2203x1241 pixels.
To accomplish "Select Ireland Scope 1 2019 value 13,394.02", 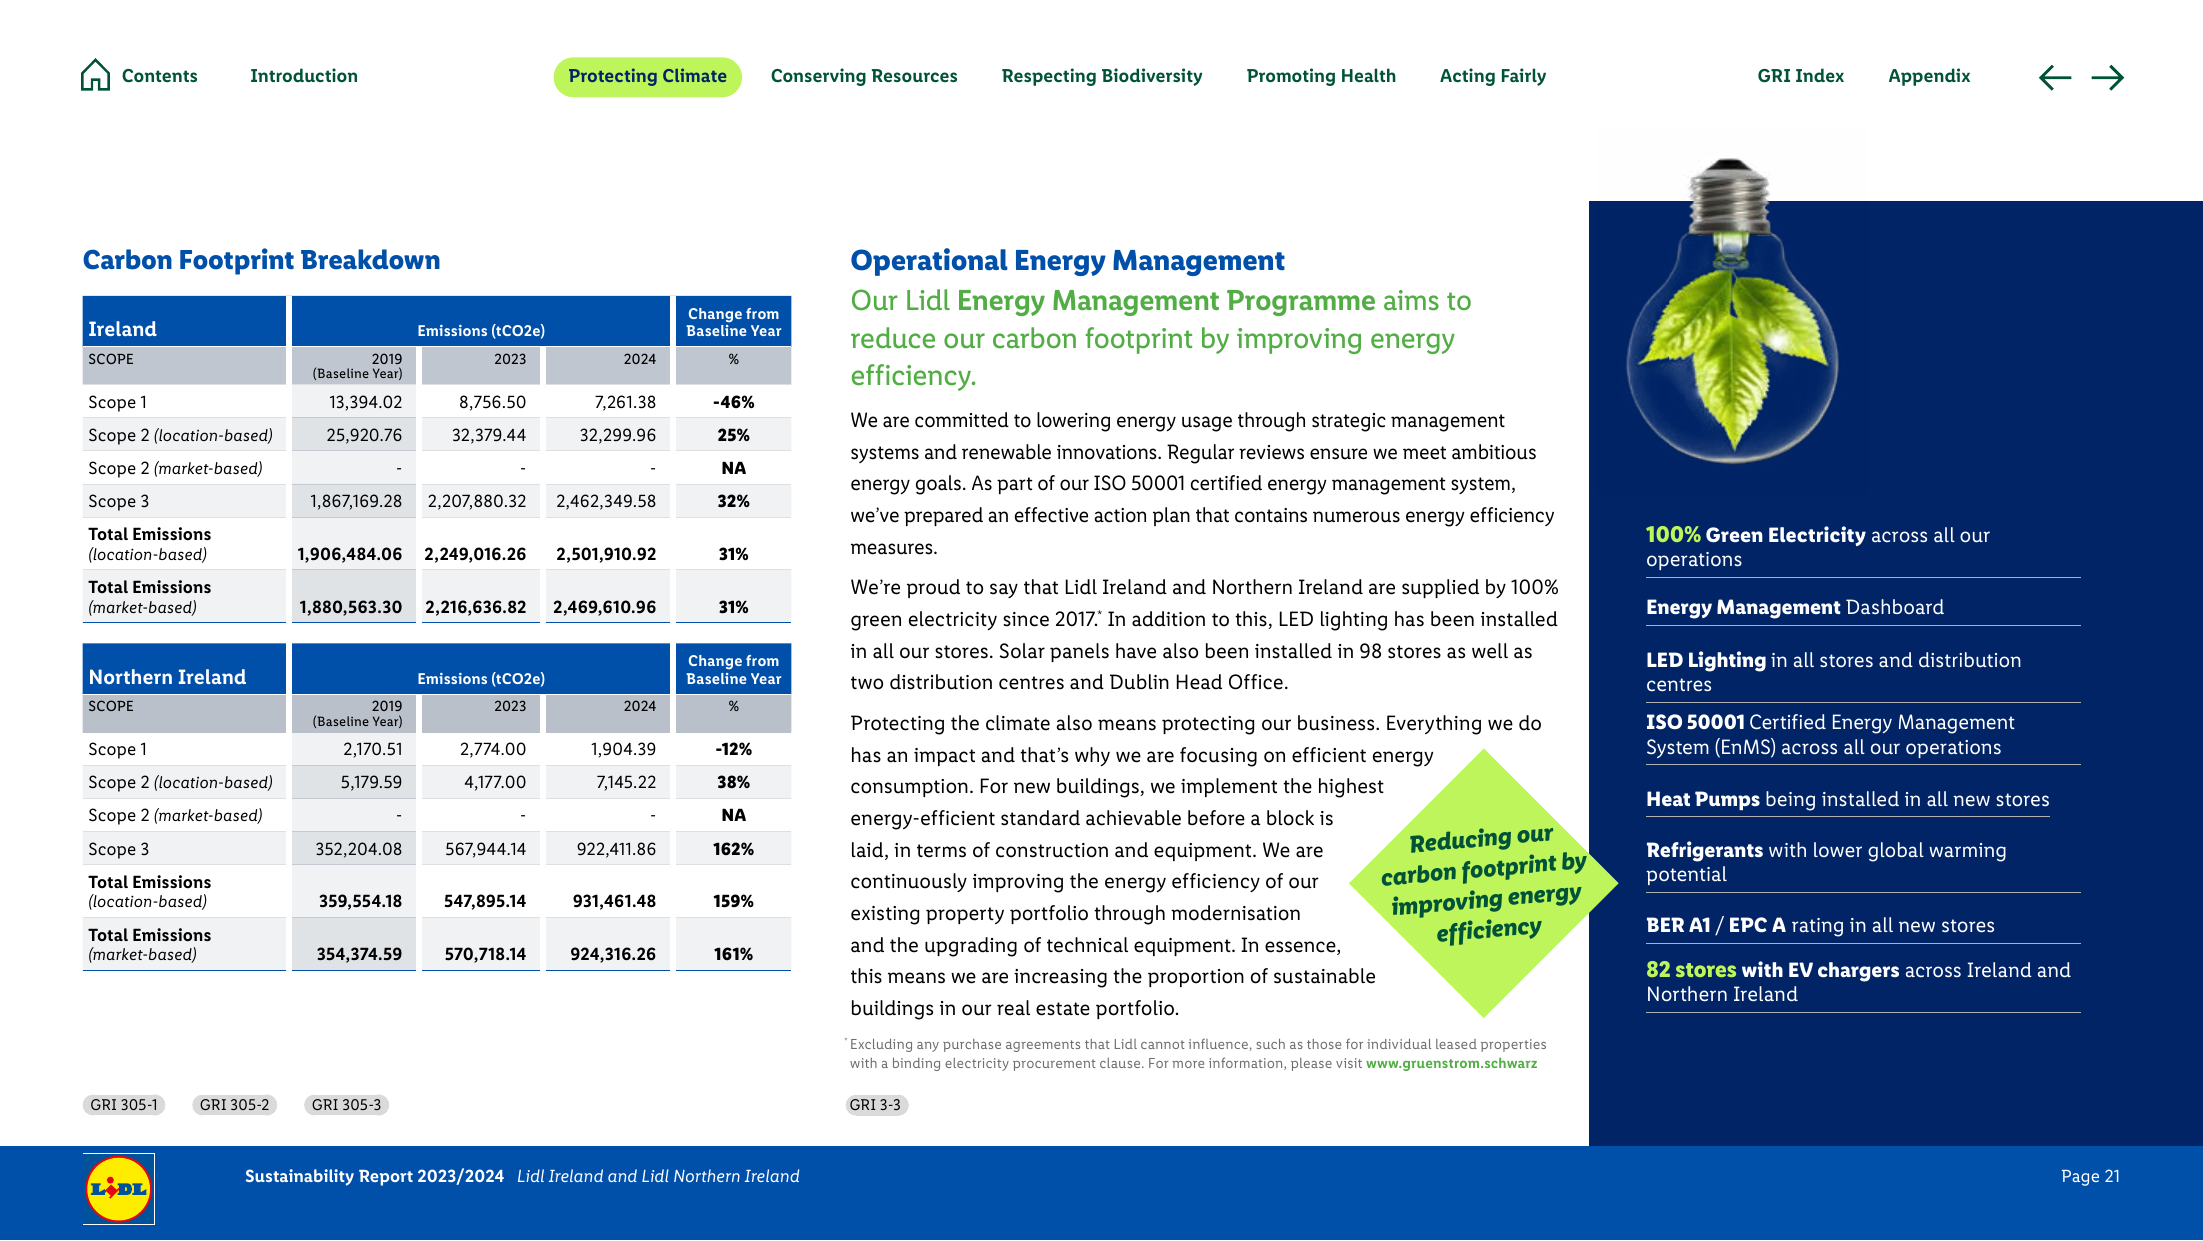I will tap(365, 402).
